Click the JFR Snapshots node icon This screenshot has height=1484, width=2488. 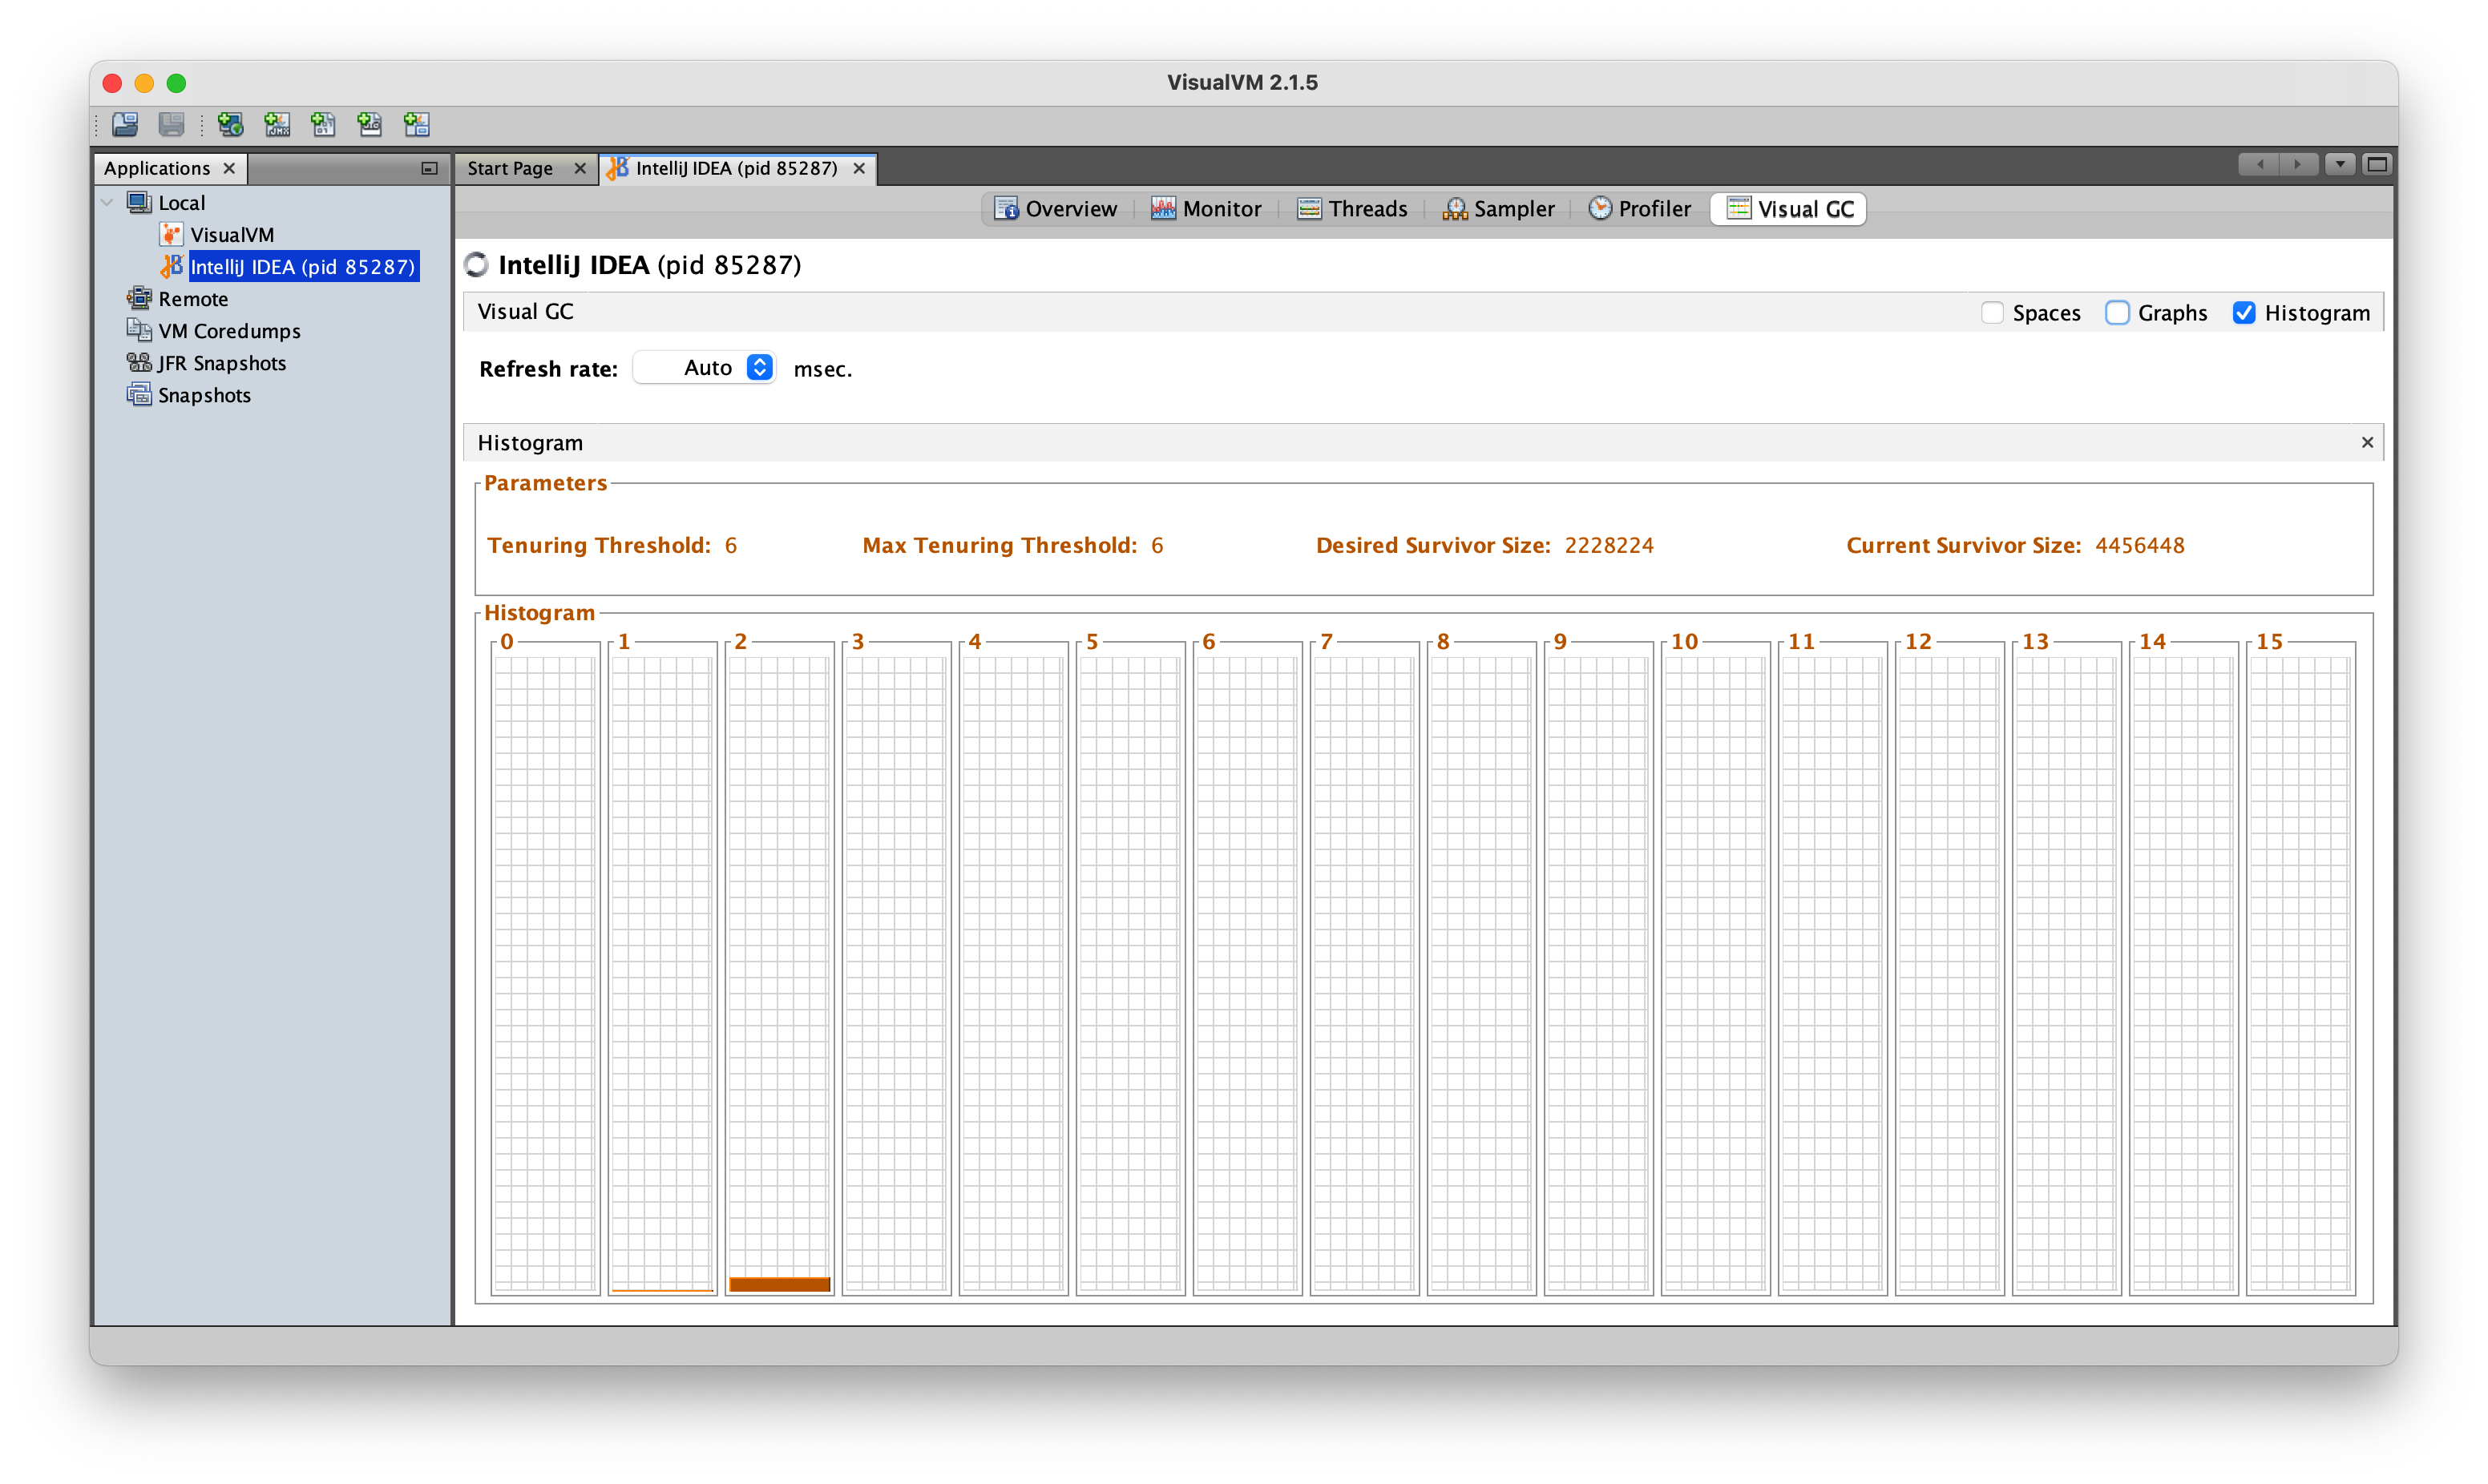[x=139, y=362]
